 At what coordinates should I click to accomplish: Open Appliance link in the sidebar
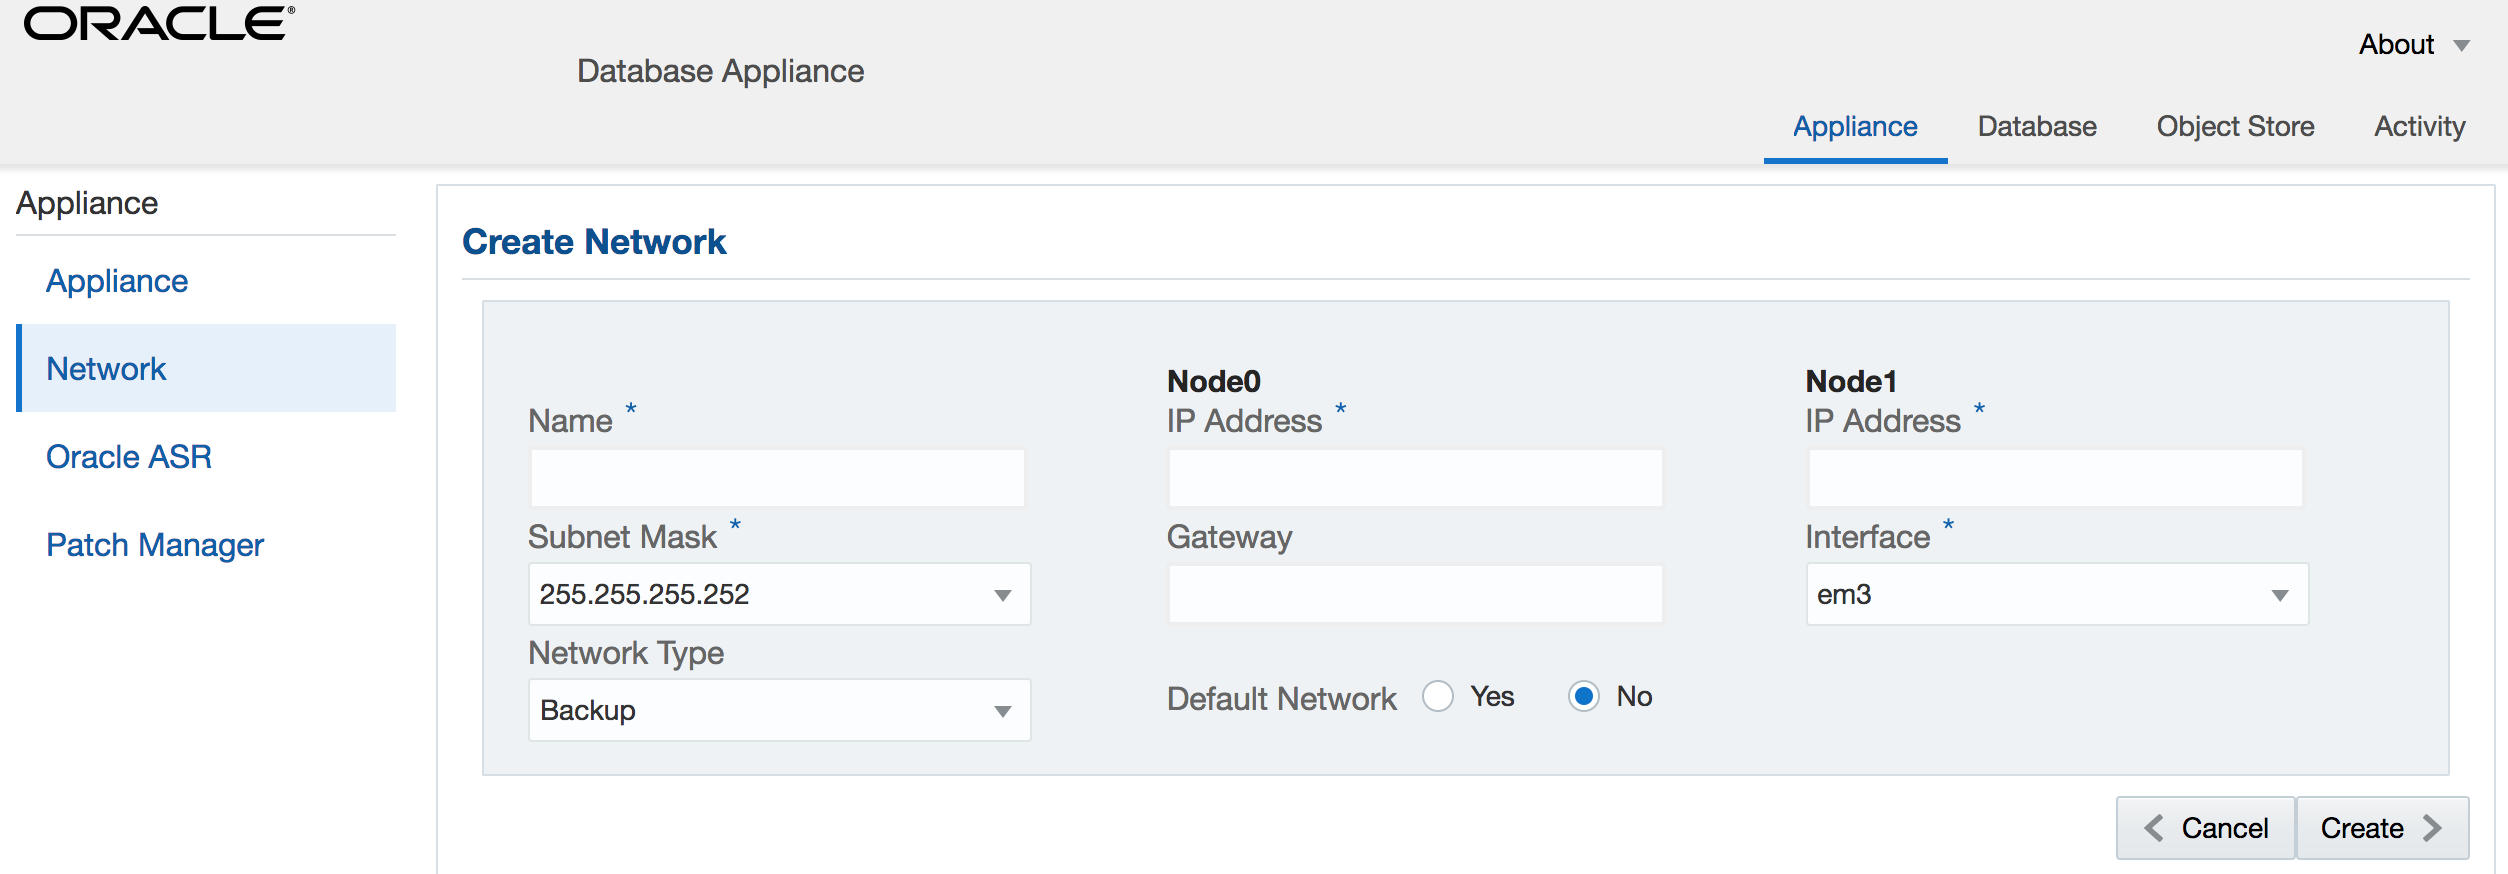click(117, 281)
